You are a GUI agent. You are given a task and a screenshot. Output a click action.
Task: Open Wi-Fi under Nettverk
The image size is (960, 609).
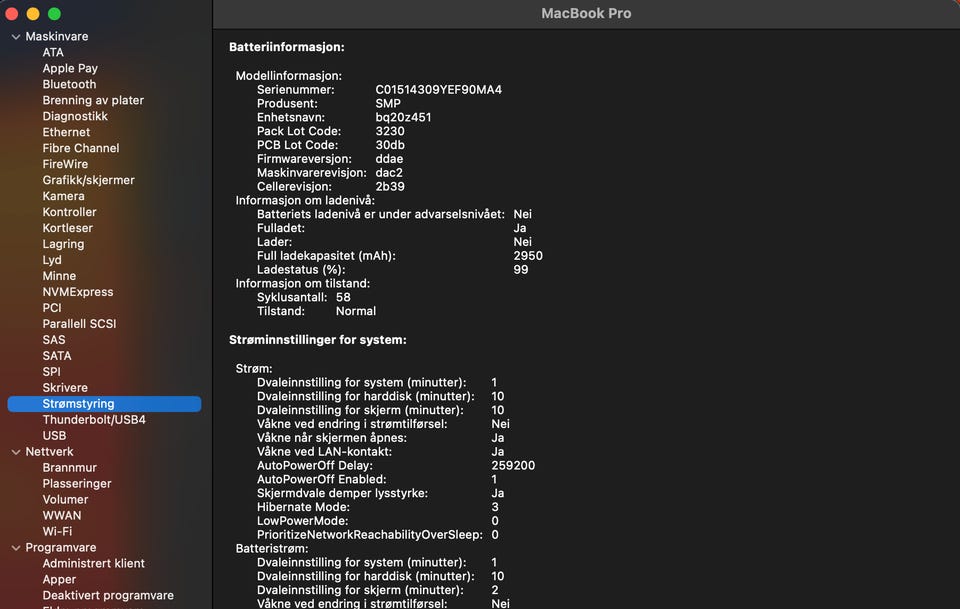point(57,531)
